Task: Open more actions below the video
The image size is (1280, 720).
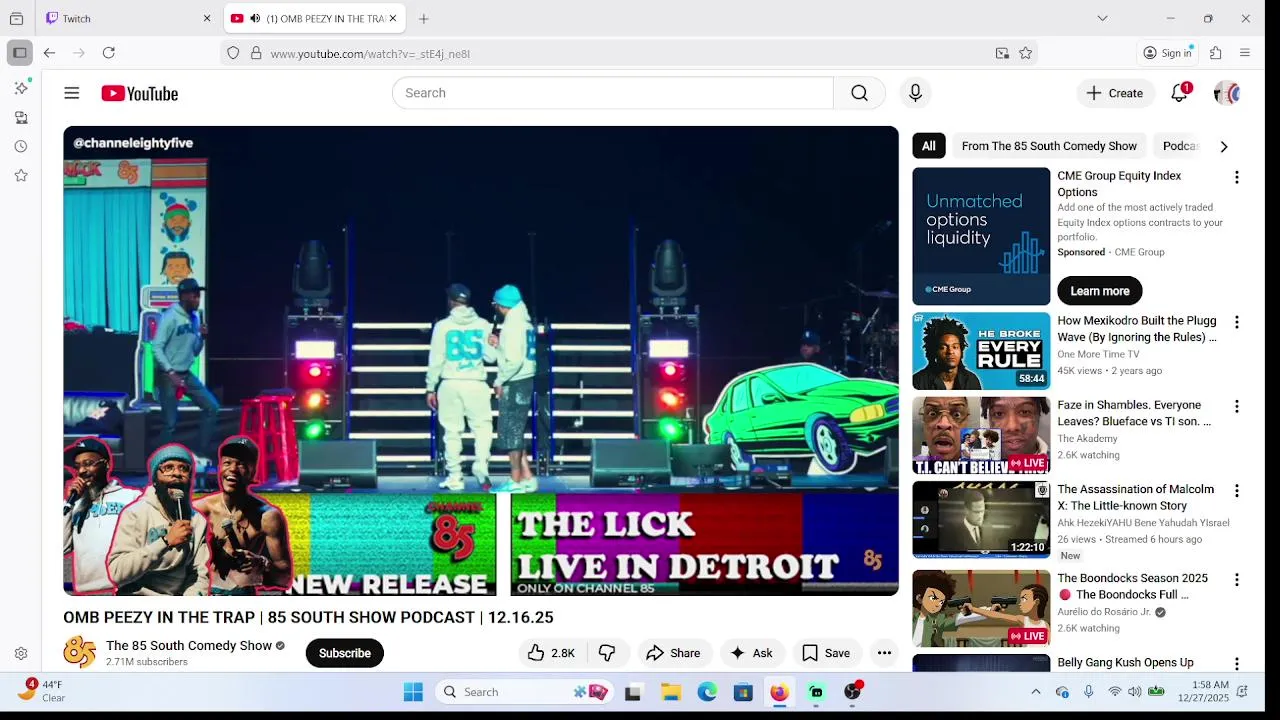Action: coord(884,653)
